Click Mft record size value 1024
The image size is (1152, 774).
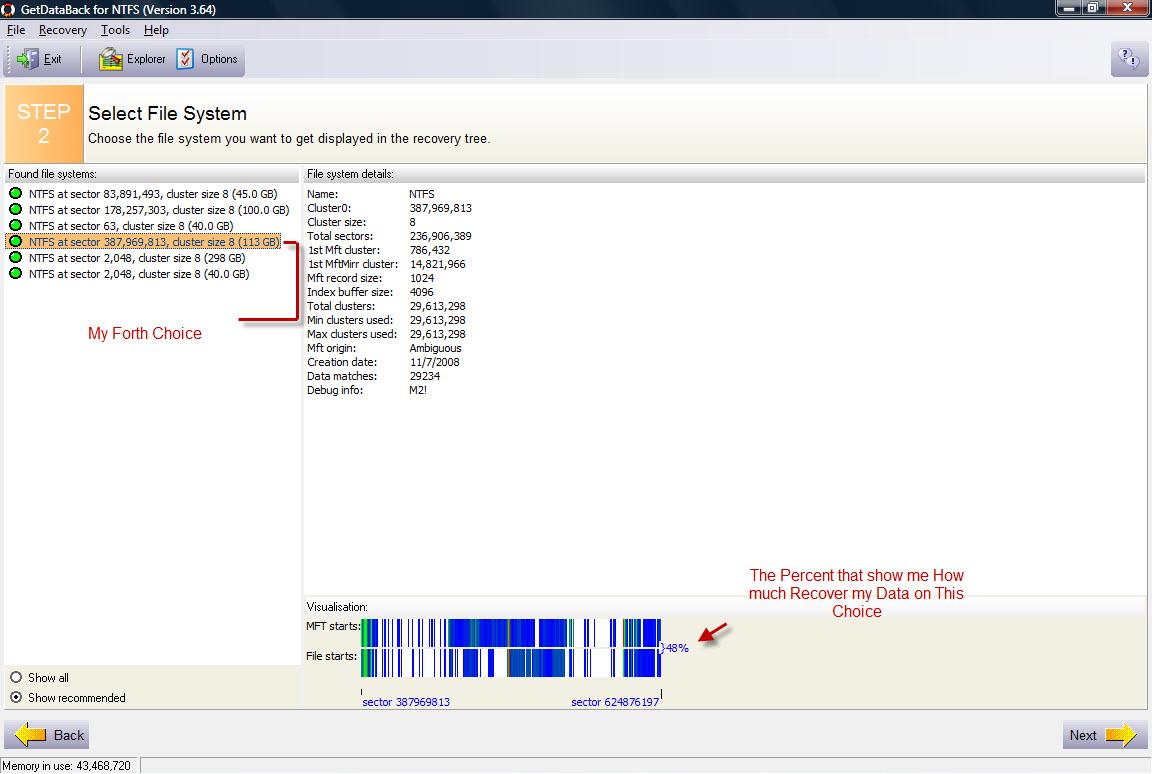click(x=422, y=278)
